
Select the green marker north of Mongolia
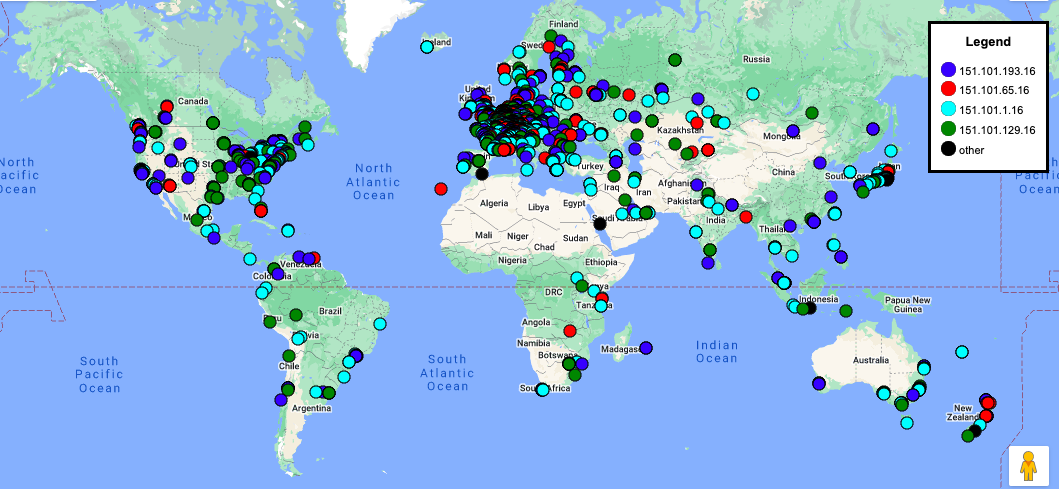[812, 113]
